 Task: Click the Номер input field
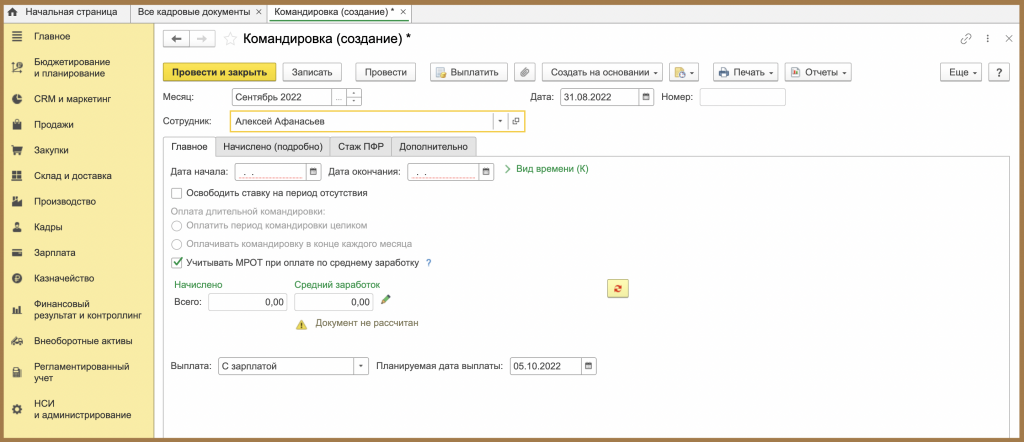coord(743,97)
